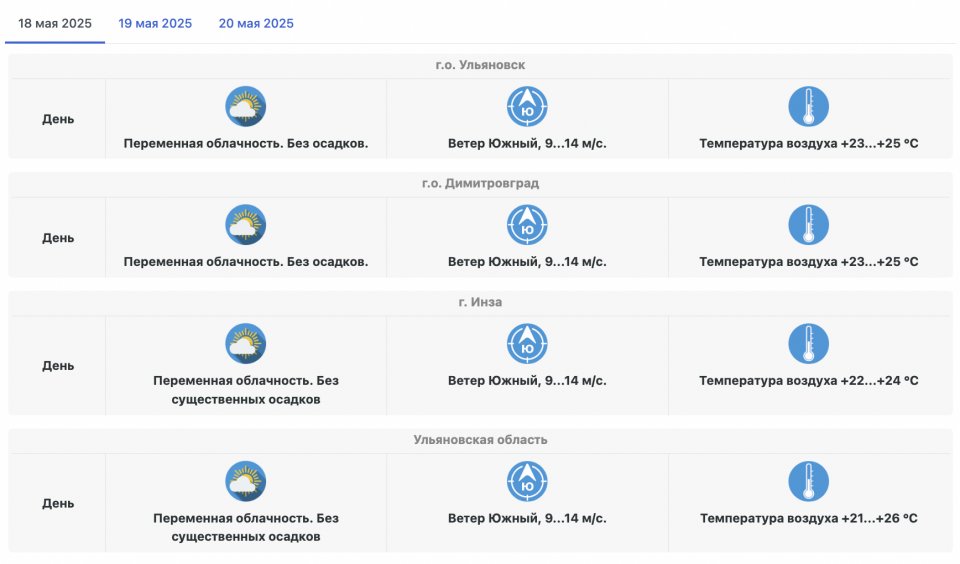Switch to the 19 мая 2025 tab
Viewport: 960px width, 564px height.
tap(155, 23)
